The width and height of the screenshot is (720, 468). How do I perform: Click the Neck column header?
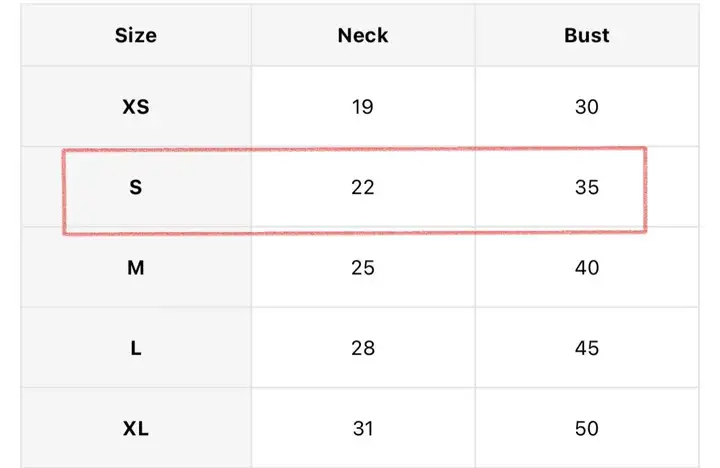coord(363,35)
